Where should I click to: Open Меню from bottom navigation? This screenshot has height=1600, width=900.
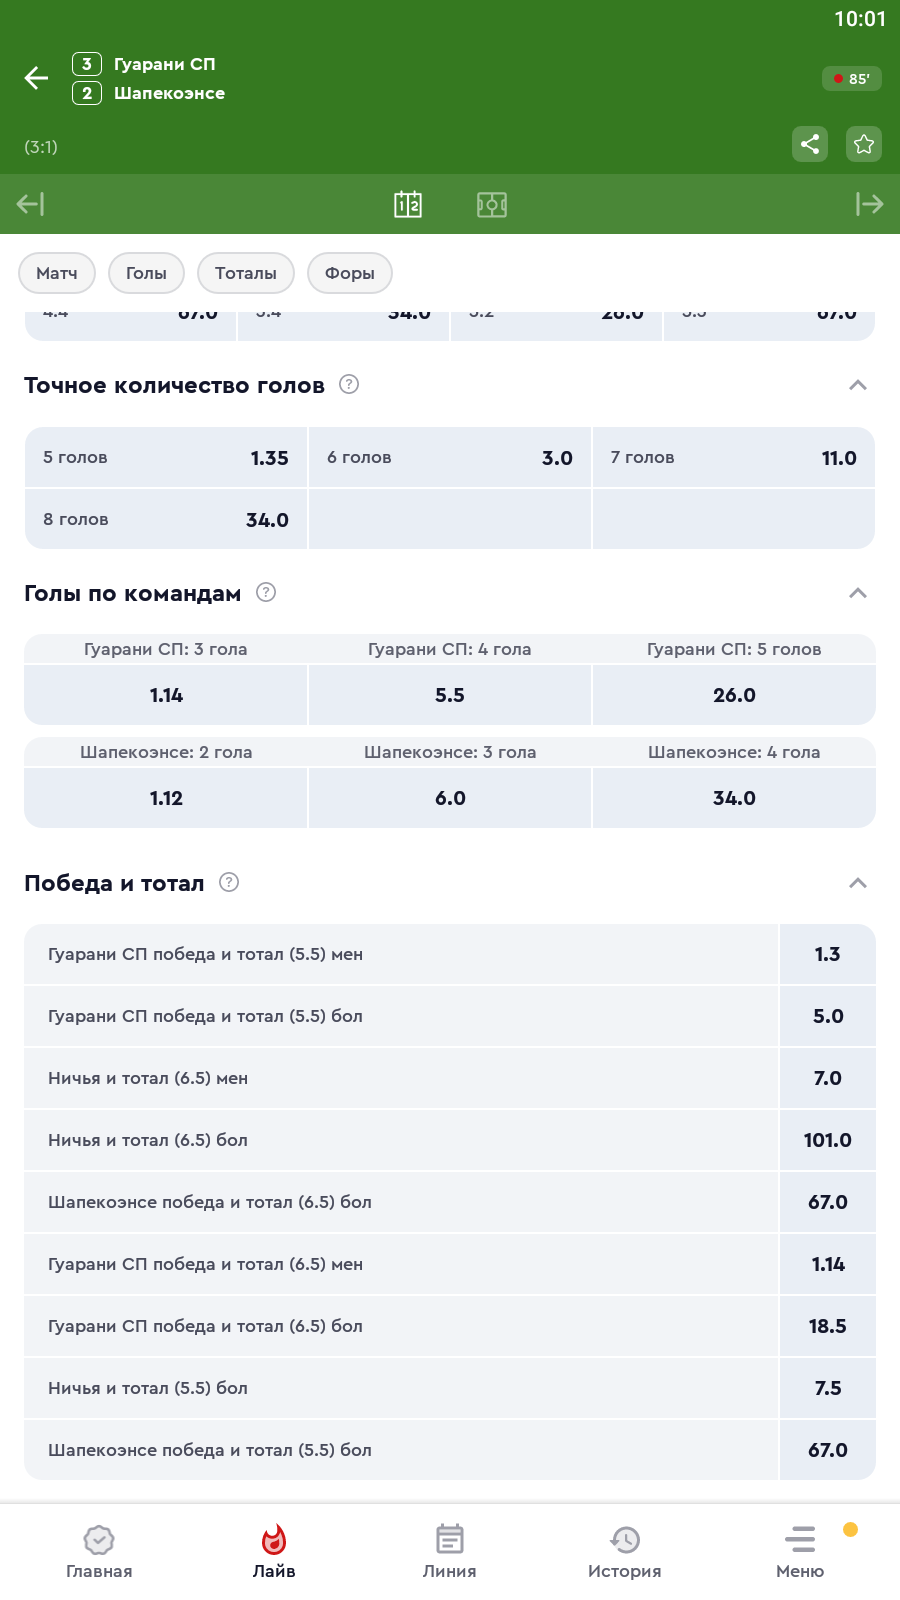coord(800,1551)
